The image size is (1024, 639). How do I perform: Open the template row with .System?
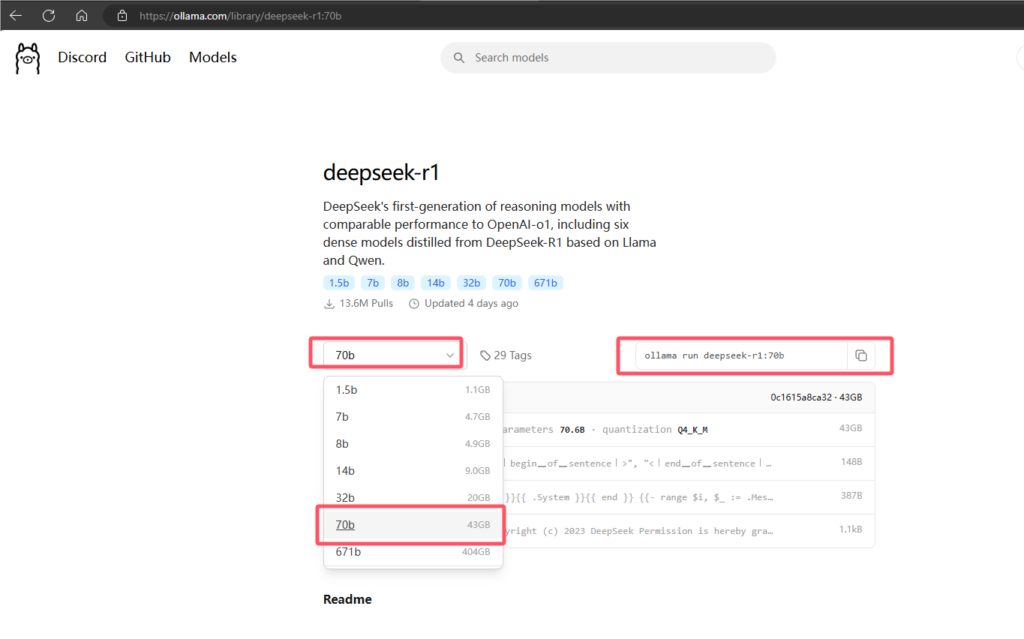coord(689,497)
